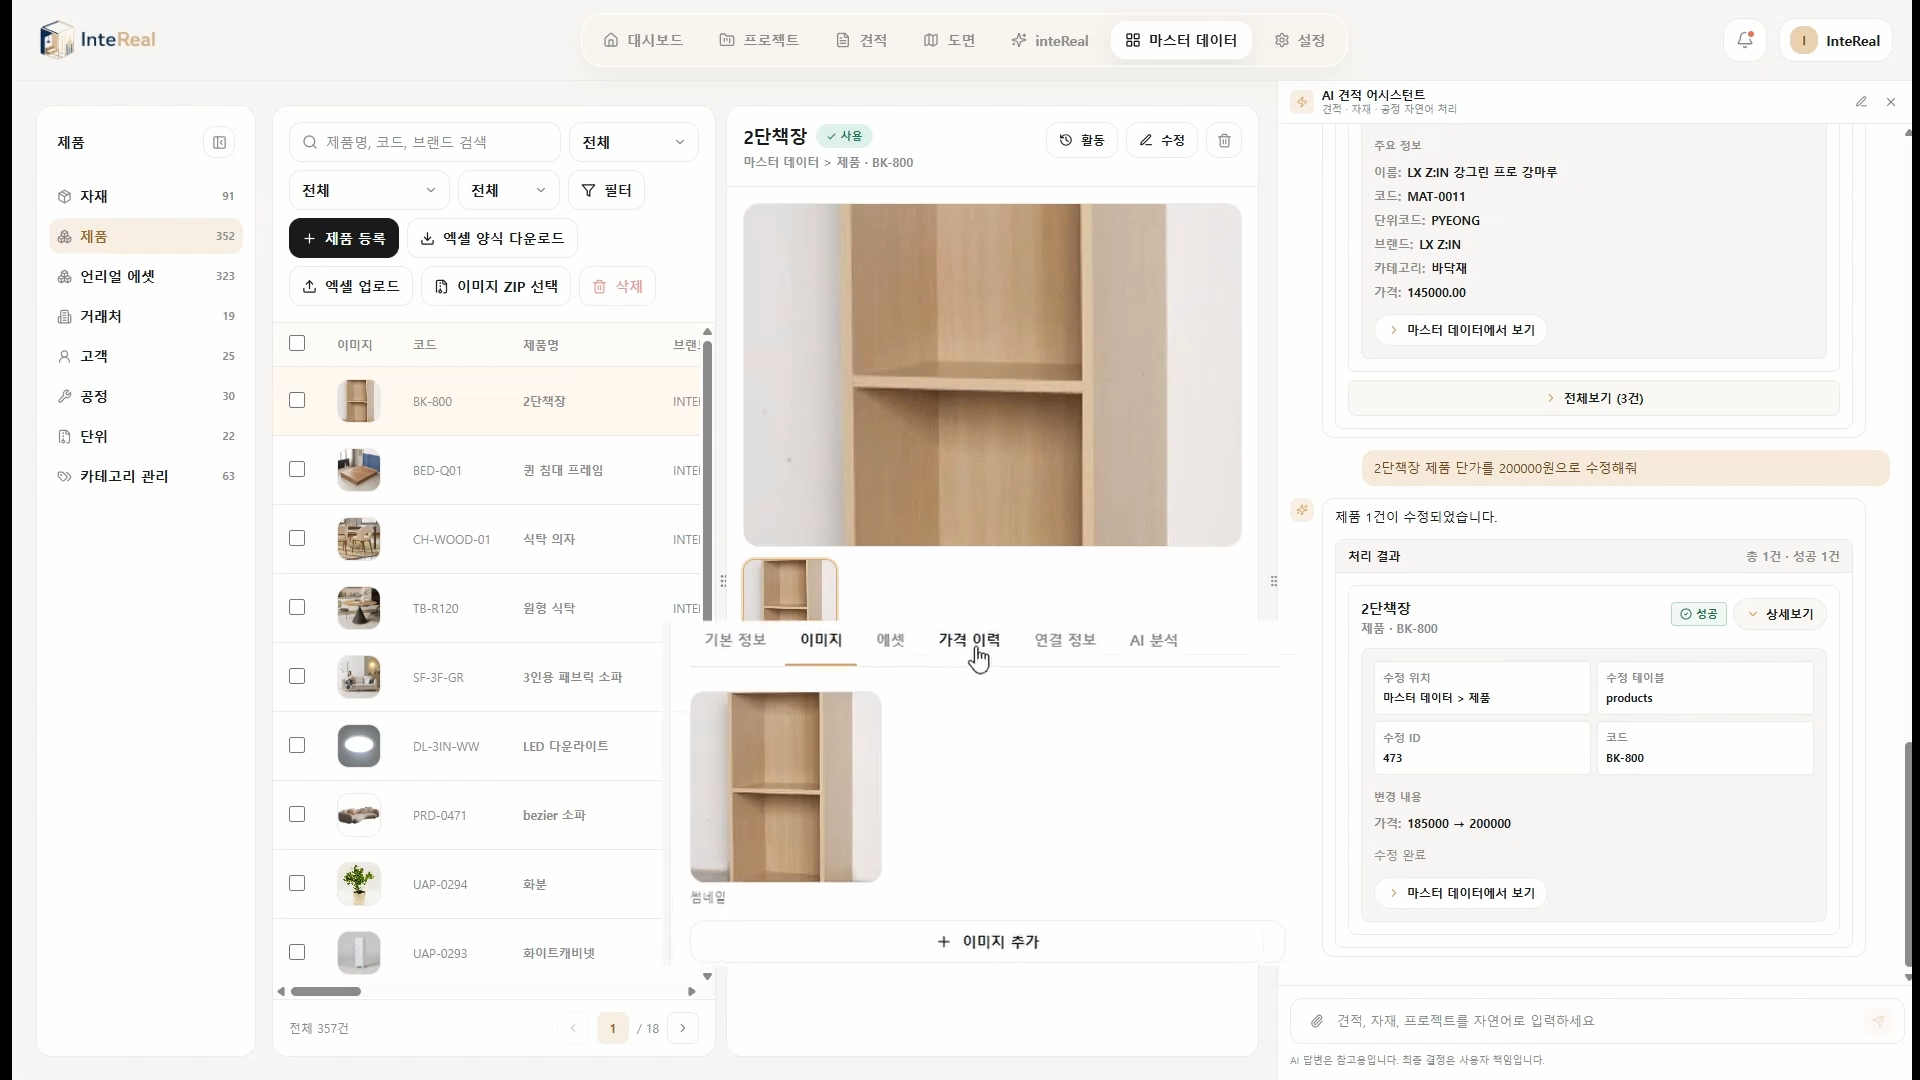Image resolution: width=1920 pixels, height=1080 pixels.
Task: Expand 전체보기 (3건) in chat
Action: (1594, 398)
